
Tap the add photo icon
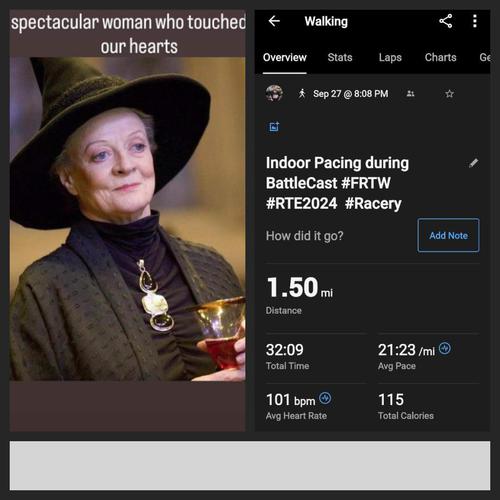274,126
